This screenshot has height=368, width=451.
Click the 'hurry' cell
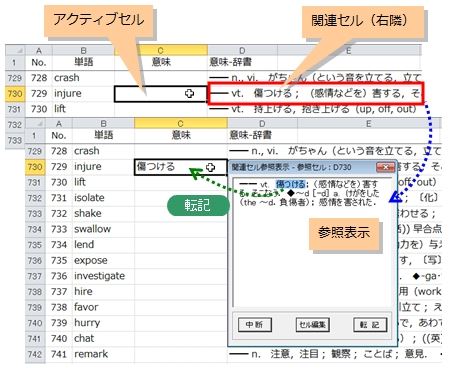(103, 323)
